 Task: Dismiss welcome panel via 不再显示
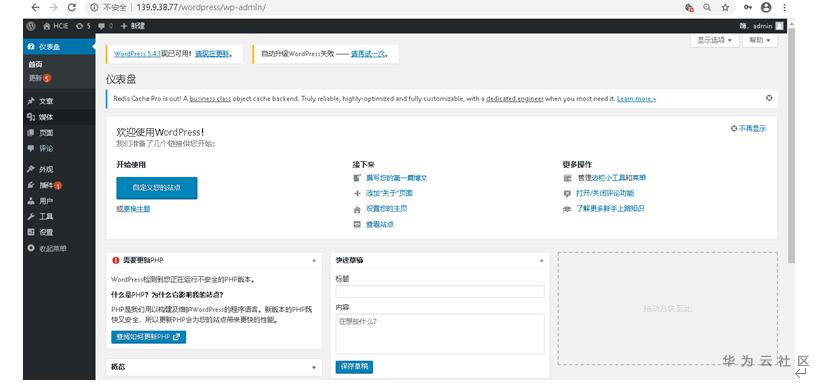(x=748, y=128)
